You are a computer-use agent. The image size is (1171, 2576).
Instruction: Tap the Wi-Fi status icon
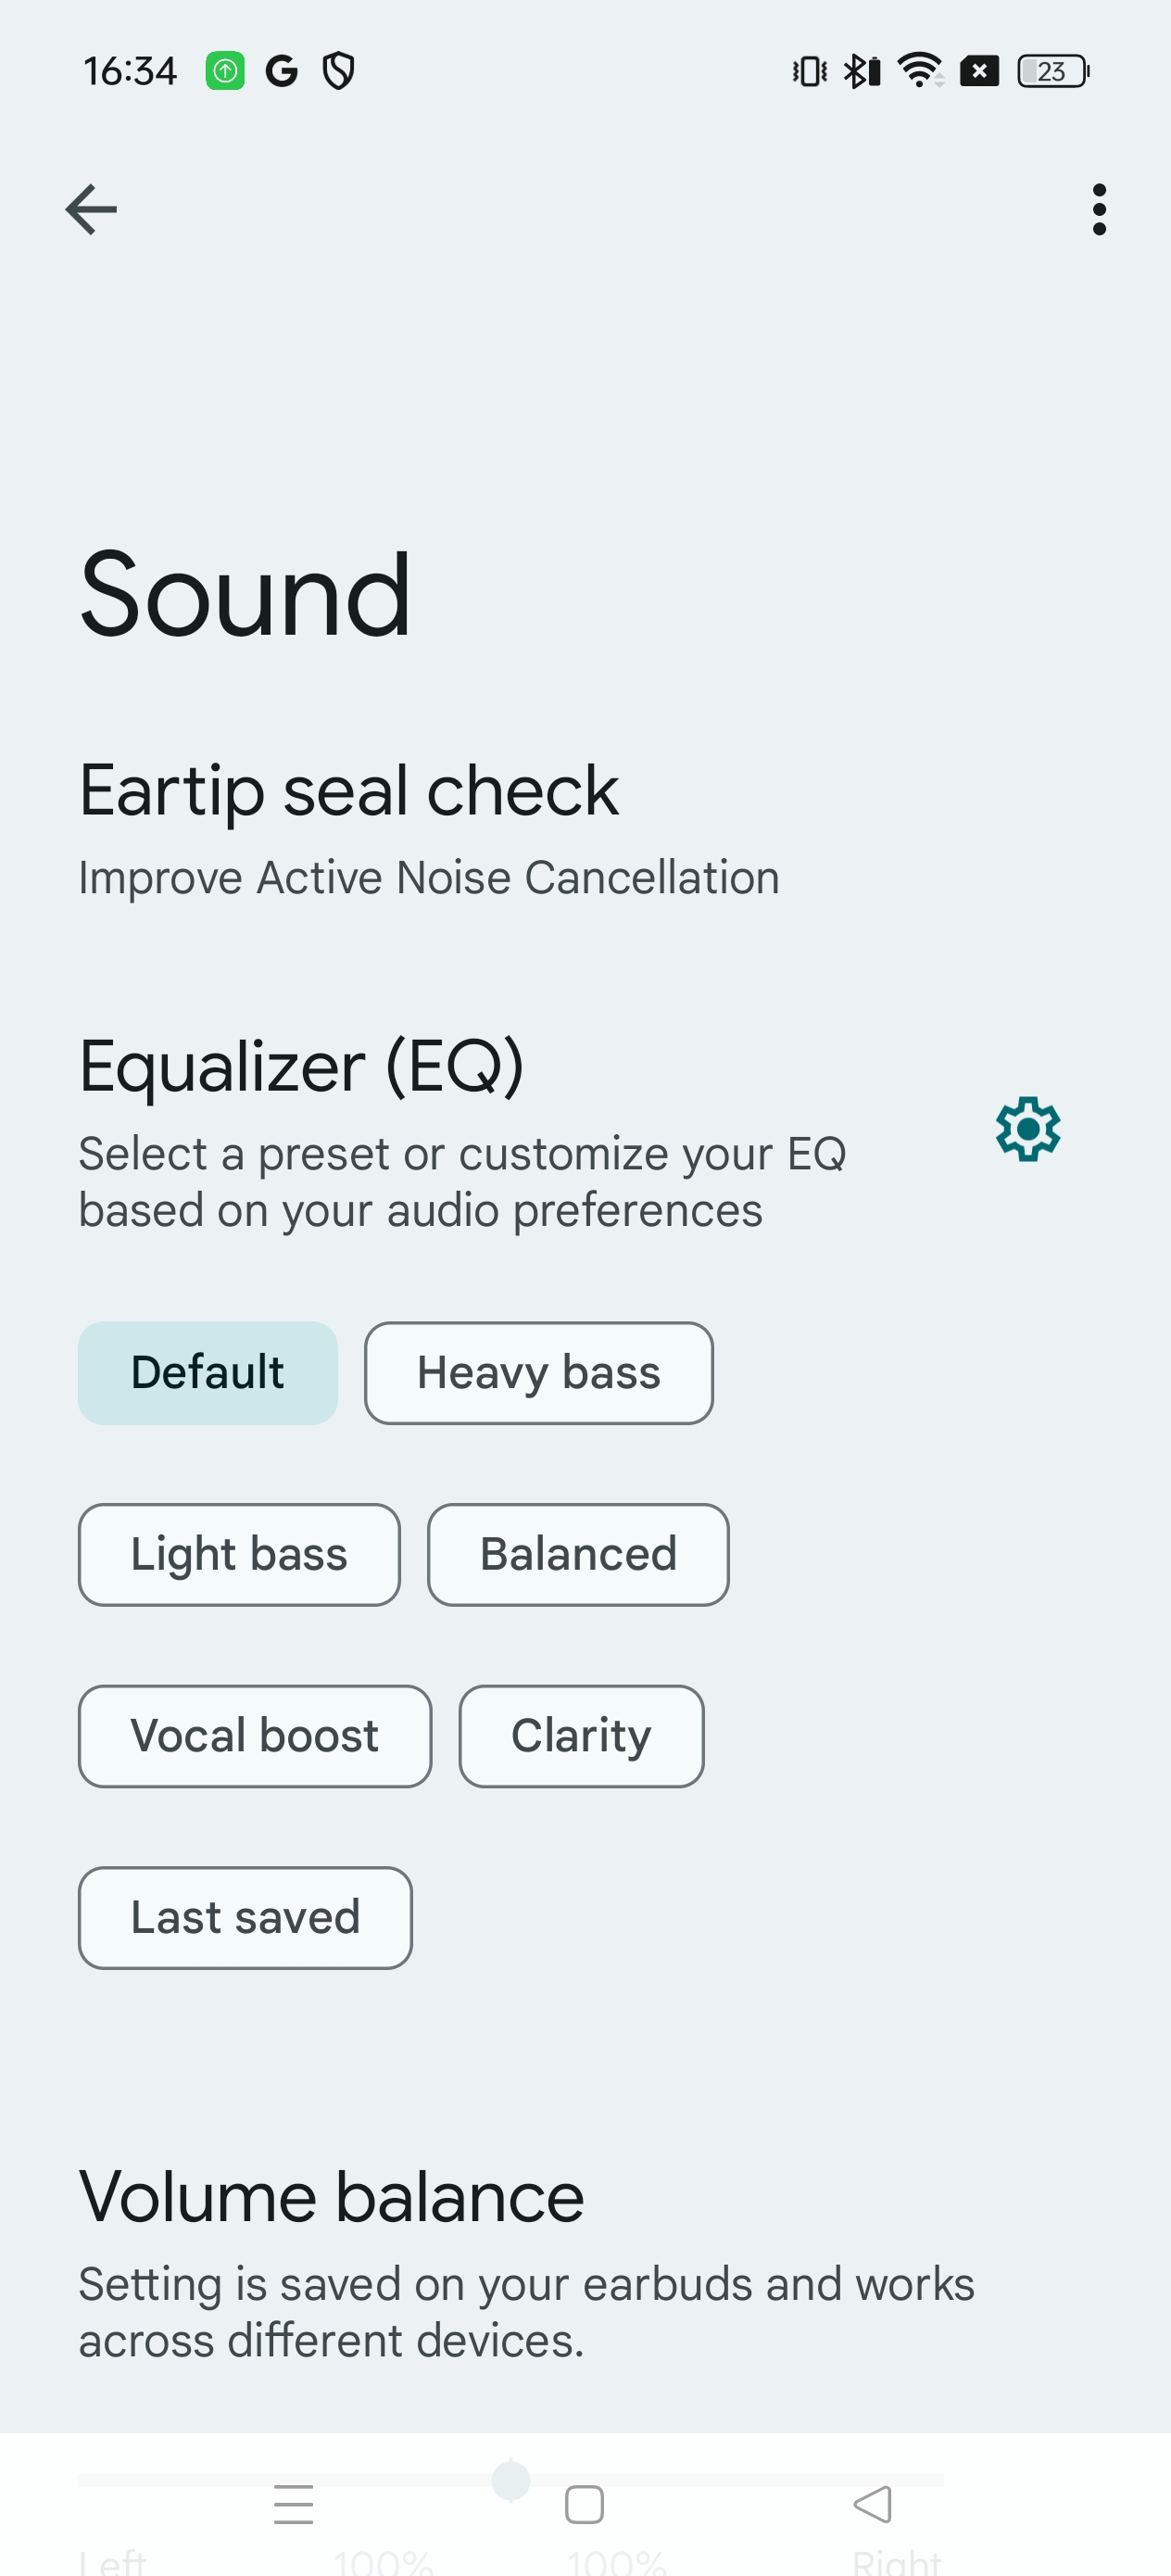pos(919,71)
